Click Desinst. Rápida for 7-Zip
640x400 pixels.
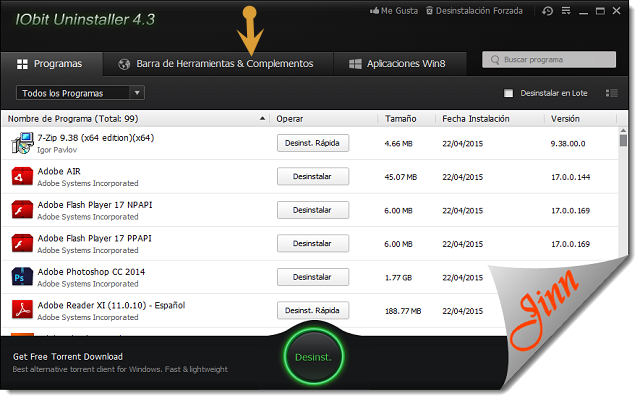pos(313,143)
